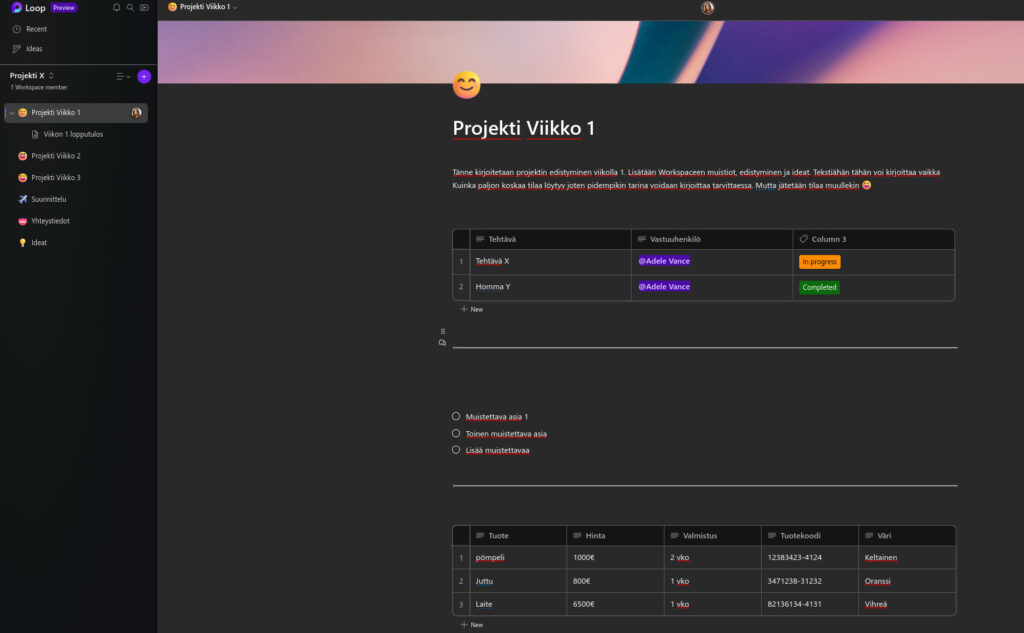This screenshot has width=1024, height=633.
Task: Open comments with the bubble icon beside divider
Action: click(x=442, y=342)
